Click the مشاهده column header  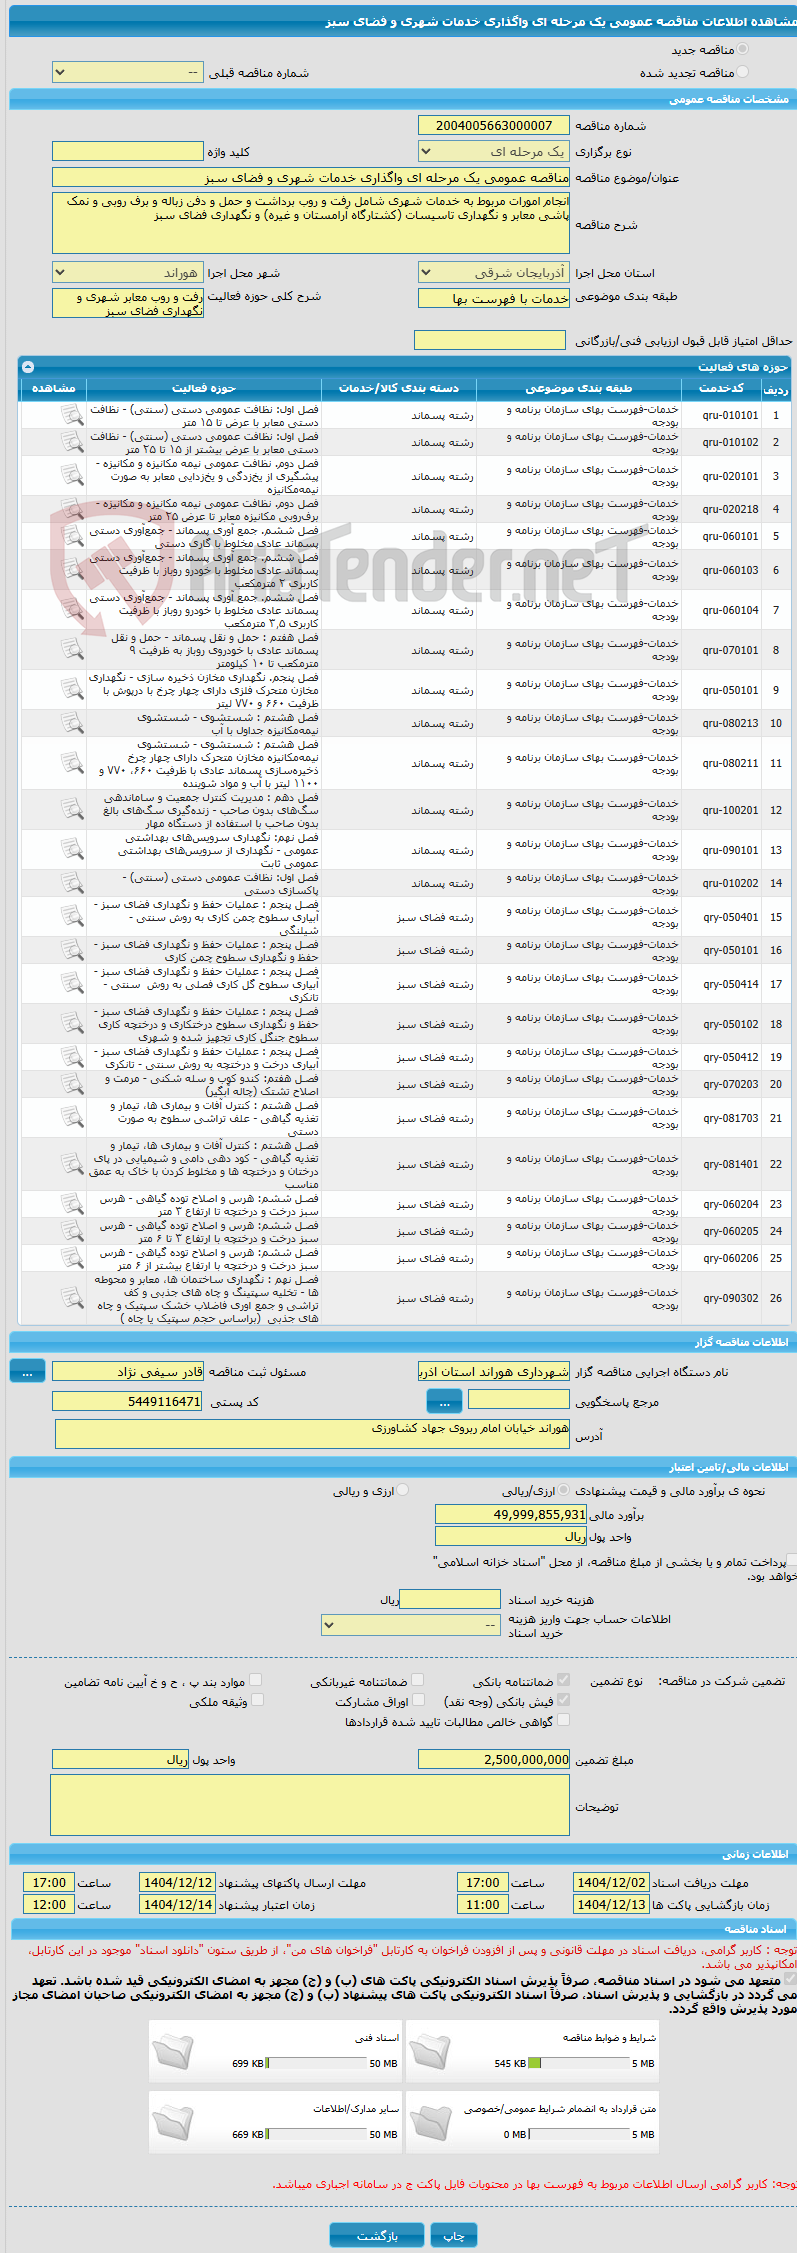pos(53,388)
